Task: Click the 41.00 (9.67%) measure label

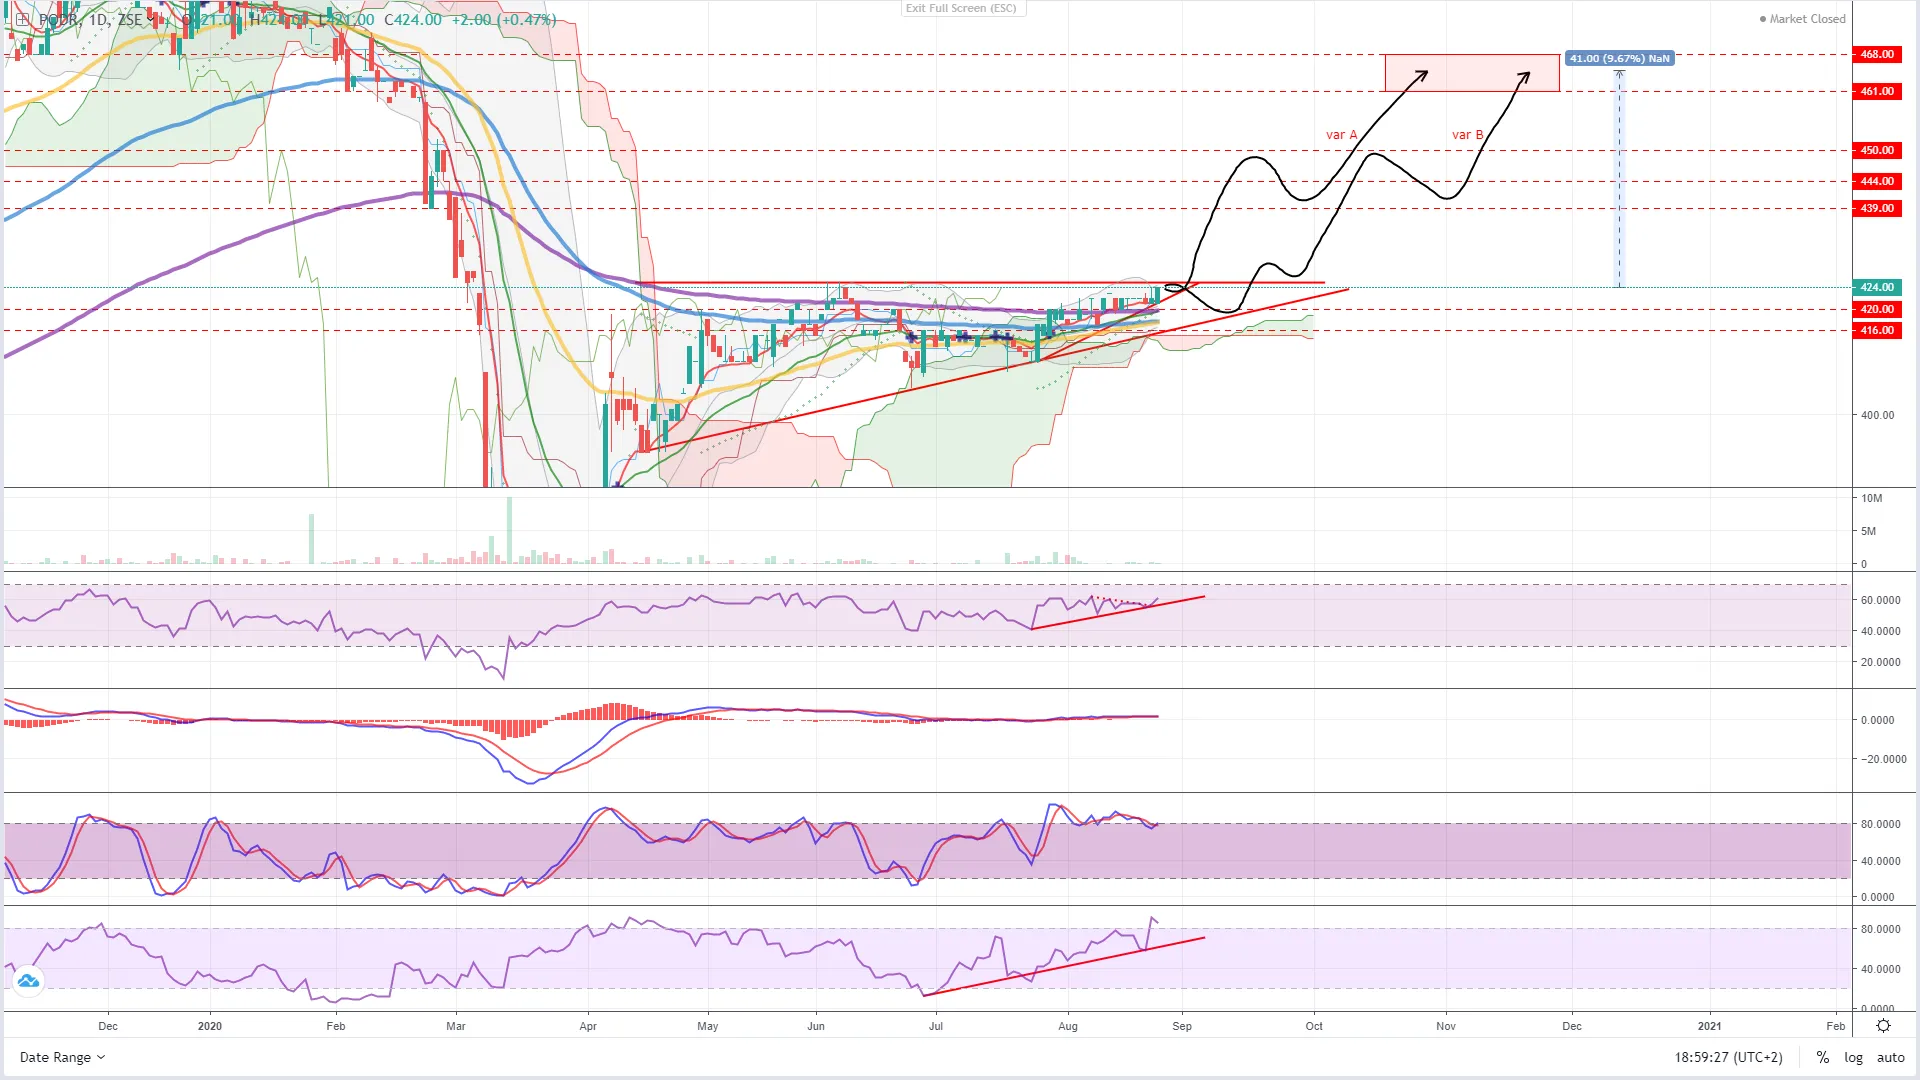Action: (x=1618, y=58)
